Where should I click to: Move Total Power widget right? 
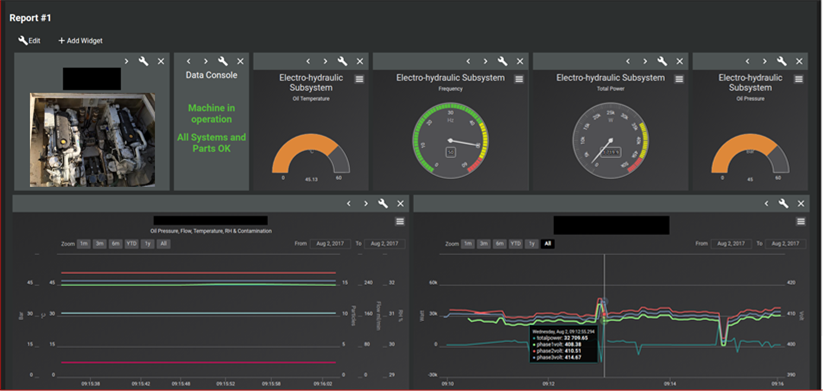646,61
